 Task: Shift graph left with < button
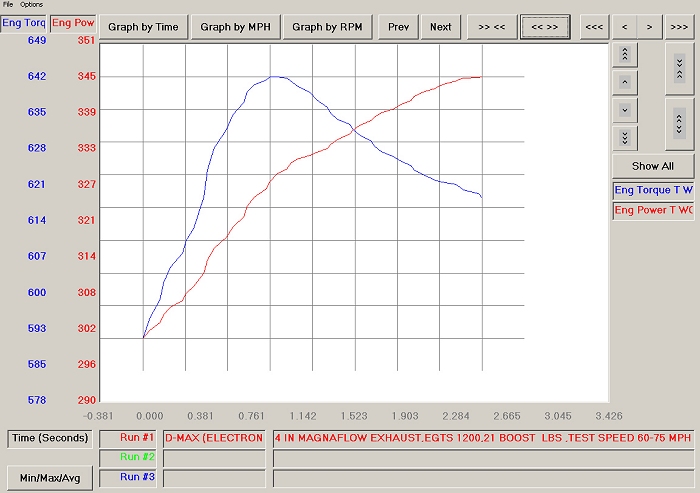pos(625,27)
